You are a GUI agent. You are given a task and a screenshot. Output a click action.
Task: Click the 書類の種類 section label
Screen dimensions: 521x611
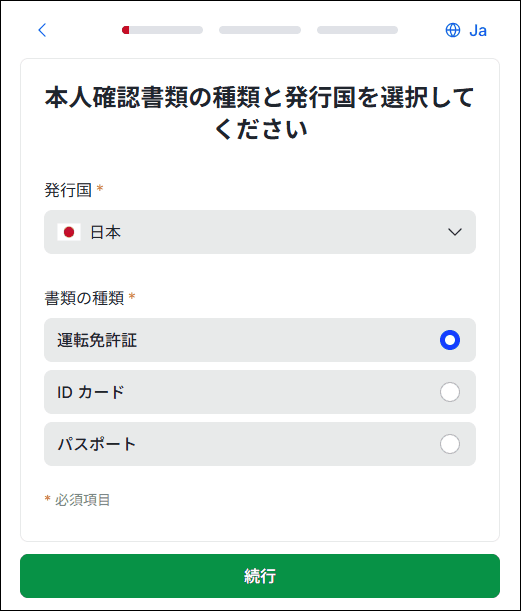(84, 298)
